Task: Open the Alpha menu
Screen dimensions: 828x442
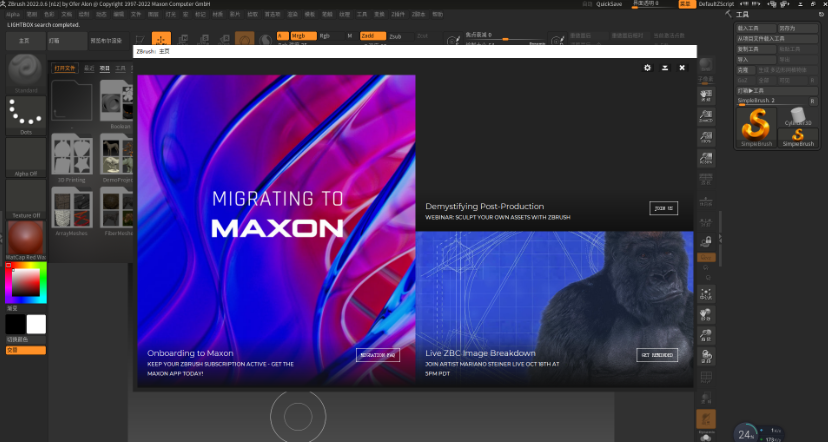Action: [x=13, y=15]
